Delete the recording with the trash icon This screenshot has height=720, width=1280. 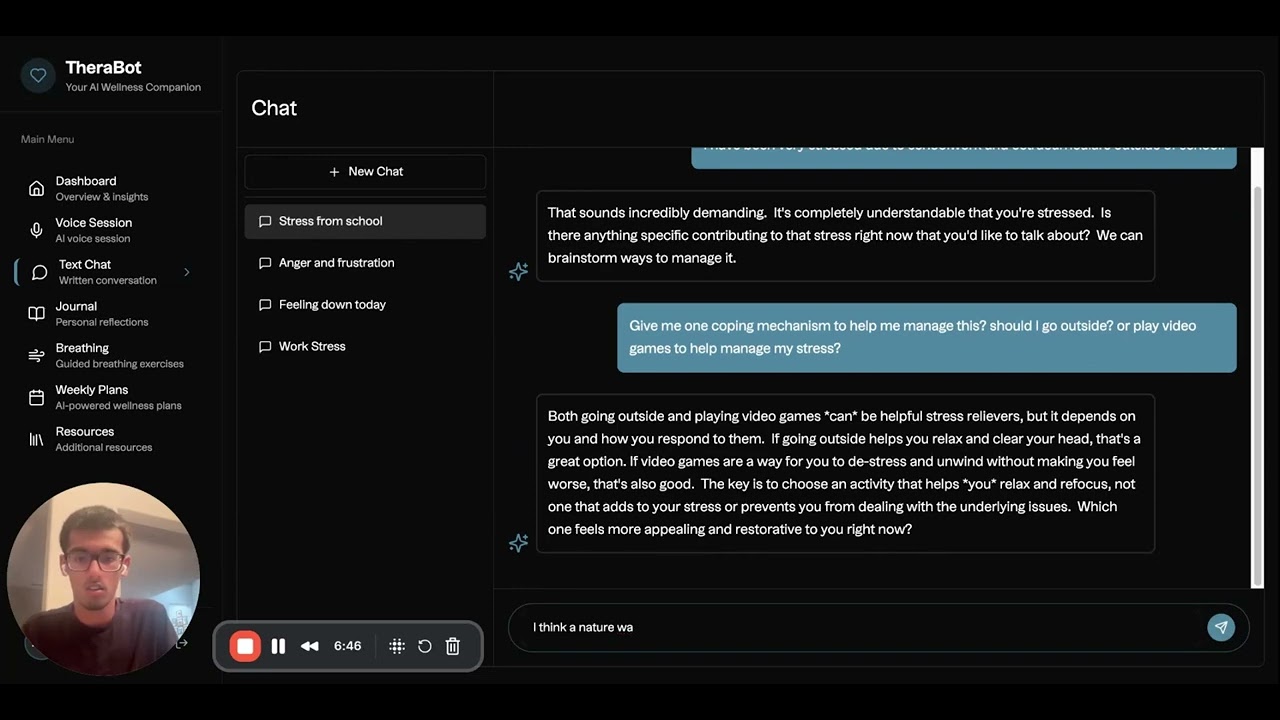pos(453,646)
